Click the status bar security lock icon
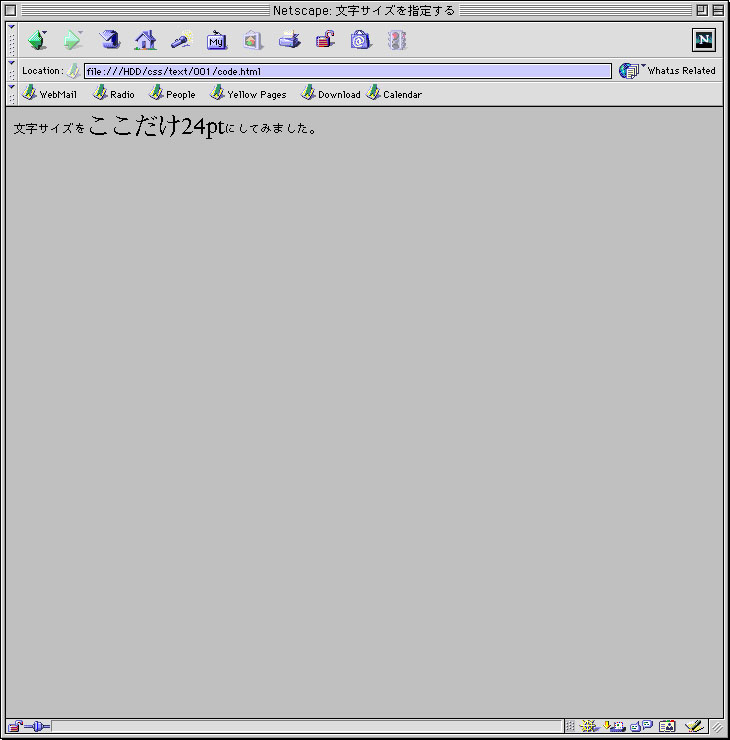This screenshot has height=740, width=730. (15, 726)
